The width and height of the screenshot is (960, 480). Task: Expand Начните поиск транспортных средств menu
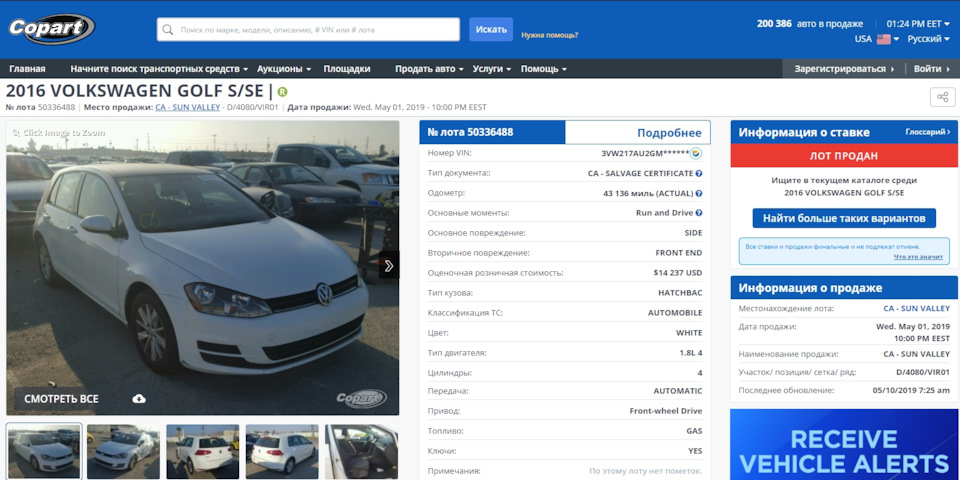159,69
